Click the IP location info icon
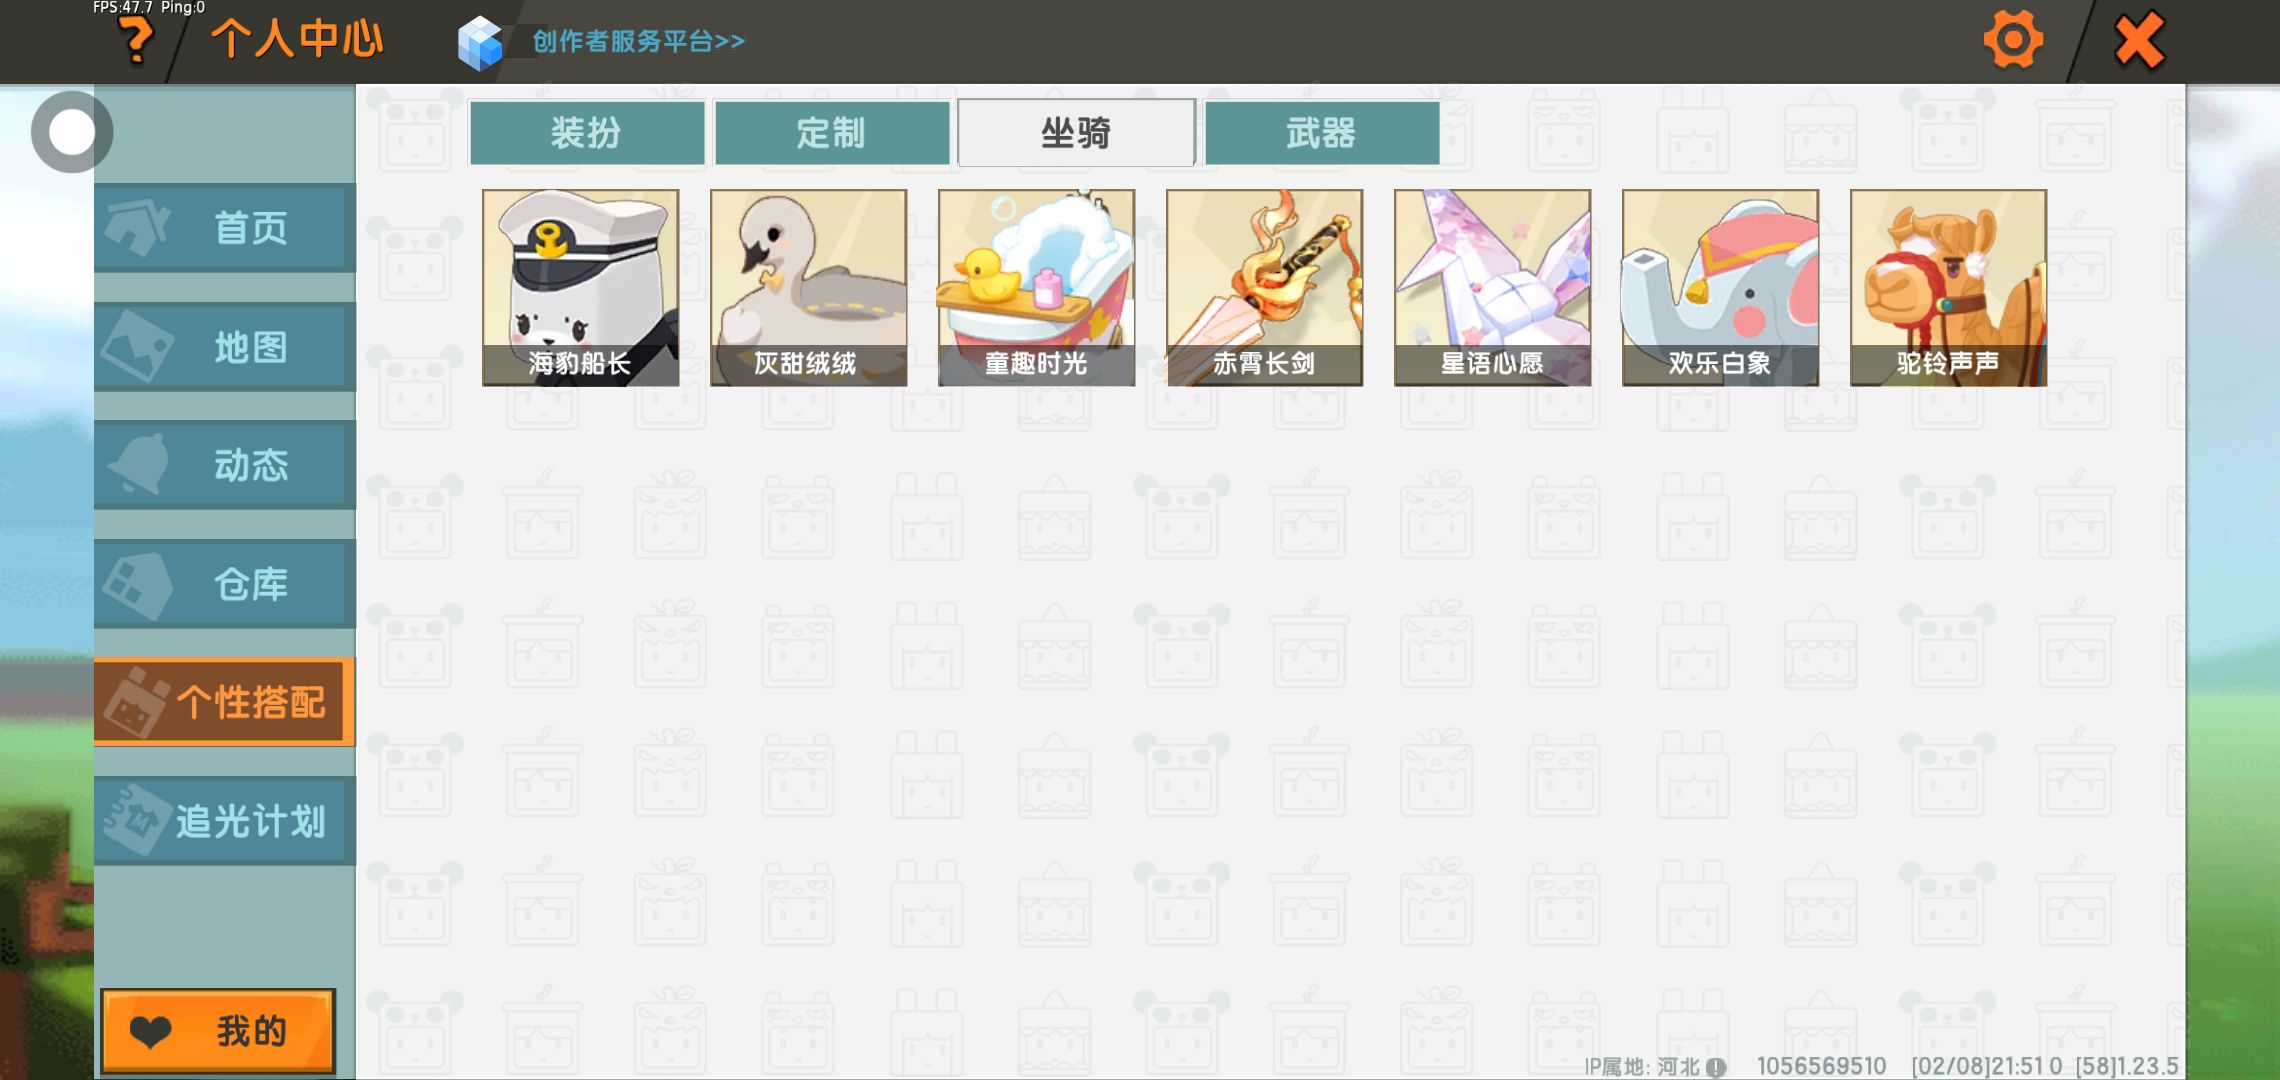This screenshot has width=2280, height=1080. [1716, 1067]
